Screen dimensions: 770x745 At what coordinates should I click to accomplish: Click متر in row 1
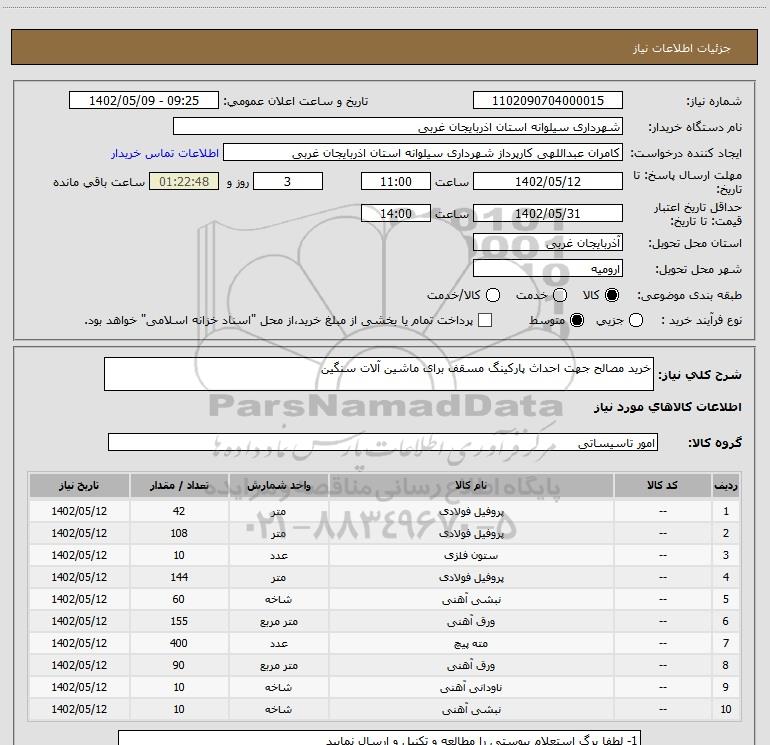tap(278, 511)
